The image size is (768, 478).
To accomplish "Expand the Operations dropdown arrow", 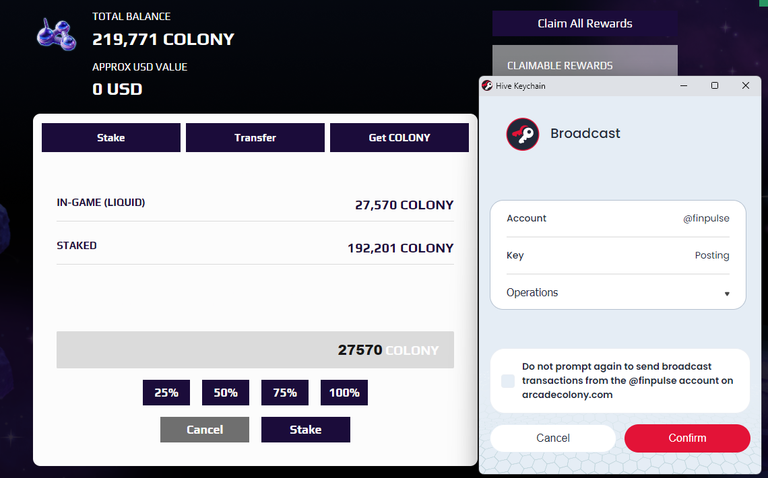I will pyautogui.click(x=727, y=294).
